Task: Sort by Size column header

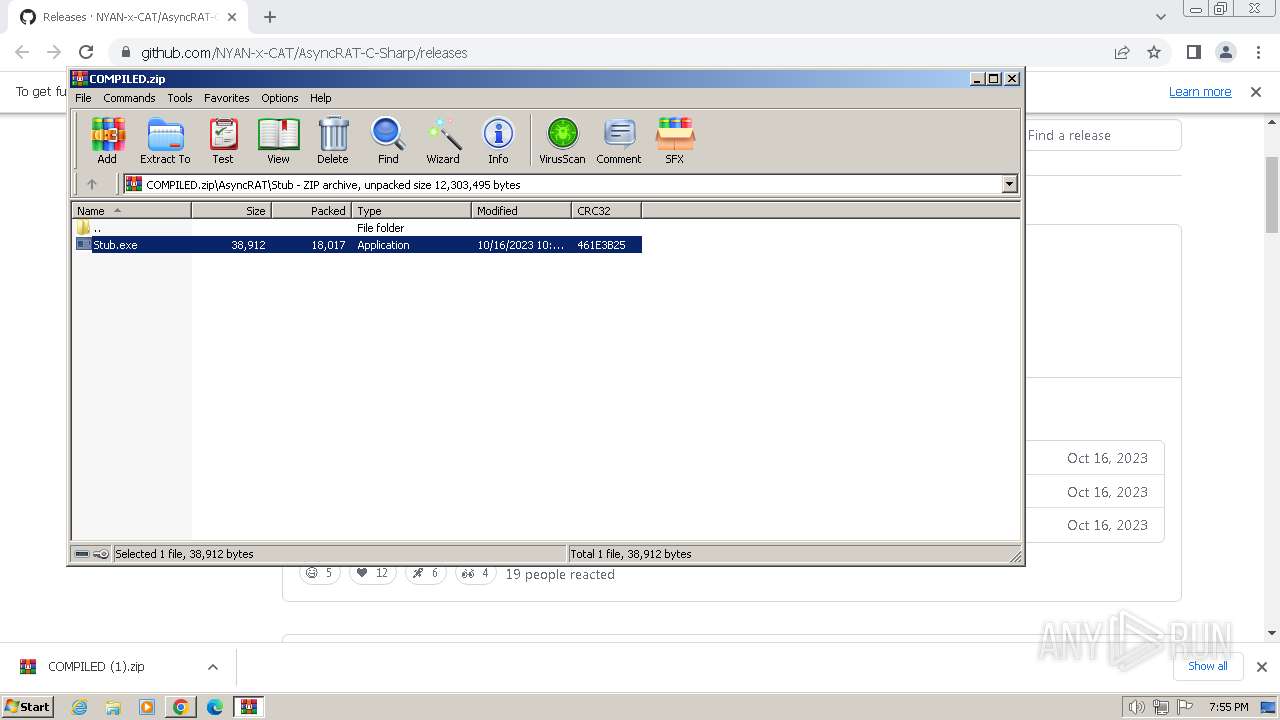Action: [231, 210]
